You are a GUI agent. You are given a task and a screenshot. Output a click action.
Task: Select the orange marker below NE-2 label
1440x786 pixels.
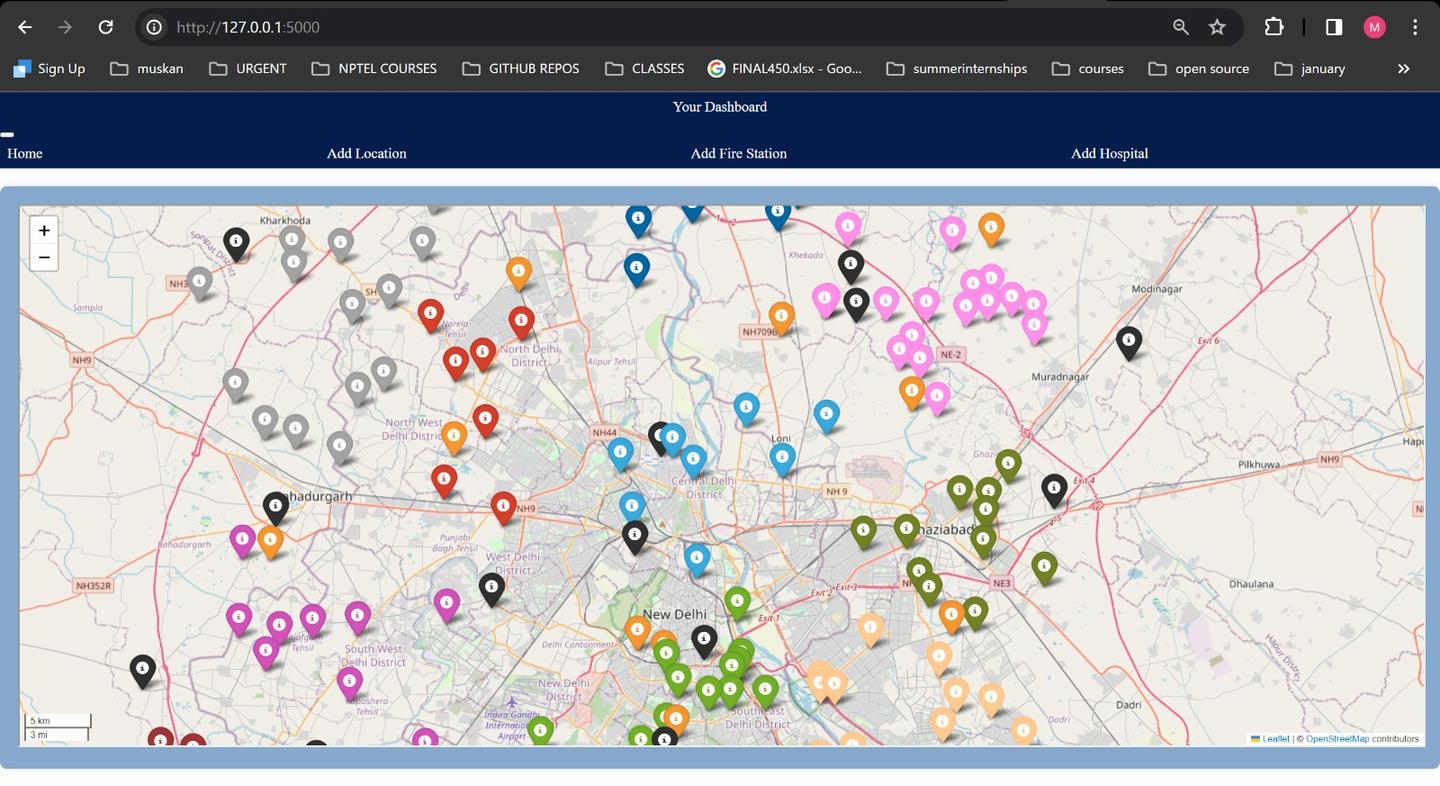click(912, 393)
